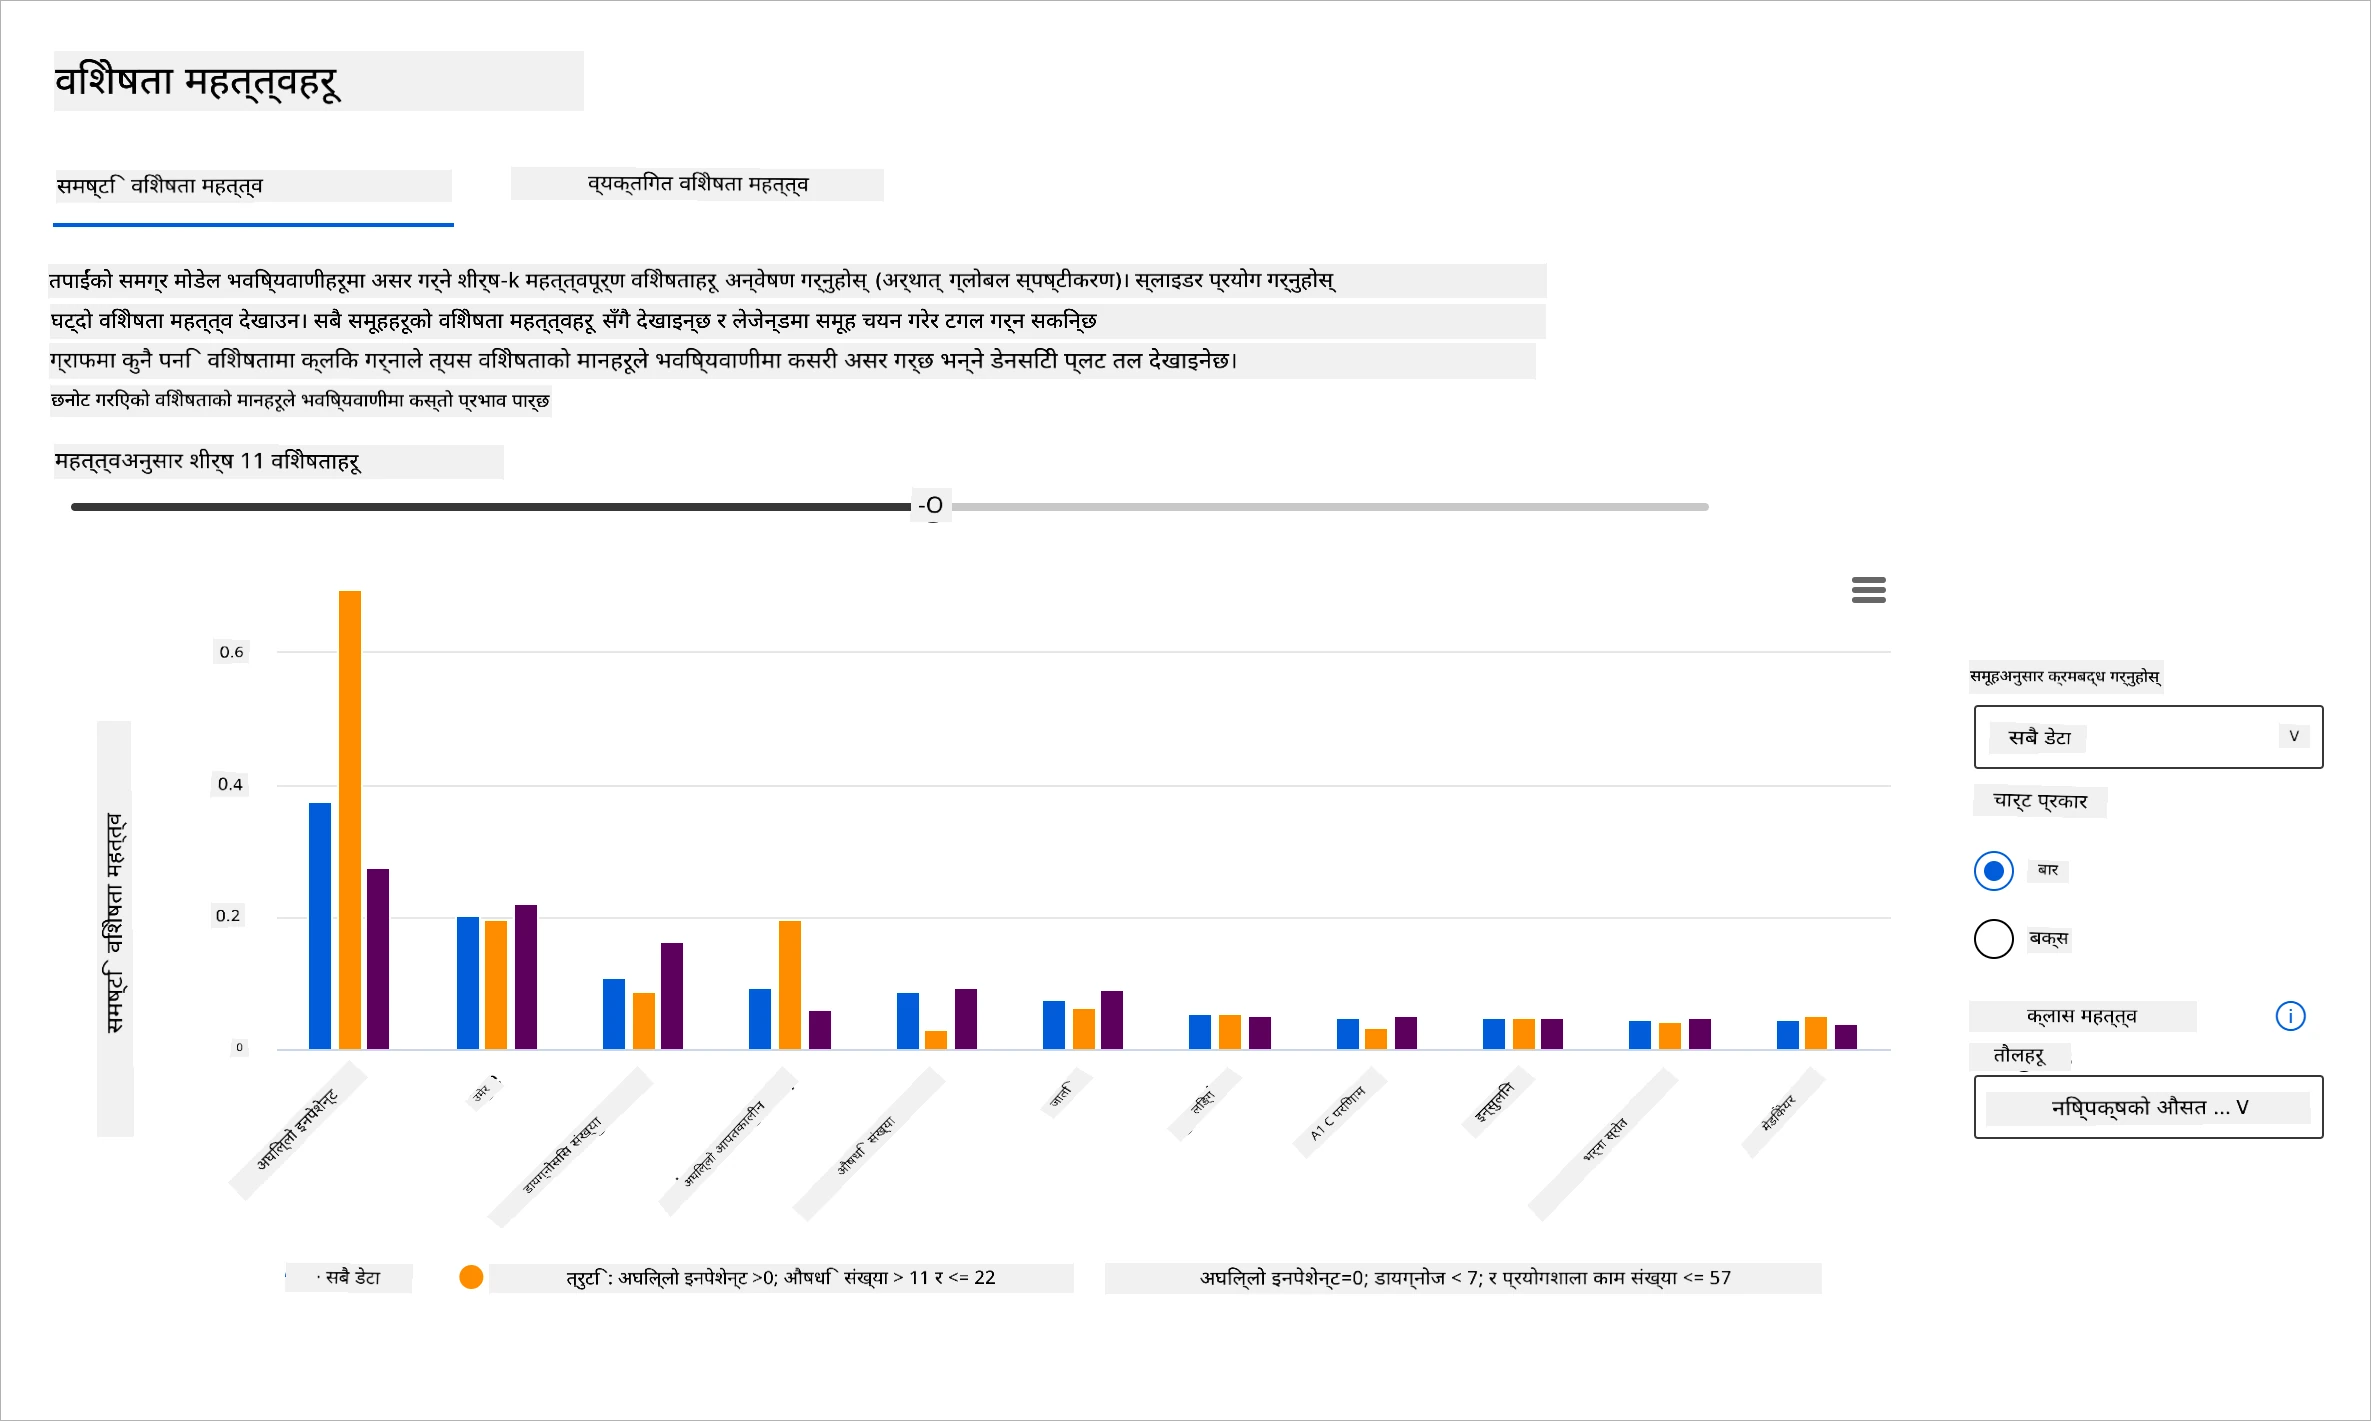Click the orange bar in the fourth feature group
The image size is (2371, 1421).
(x=790, y=984)
